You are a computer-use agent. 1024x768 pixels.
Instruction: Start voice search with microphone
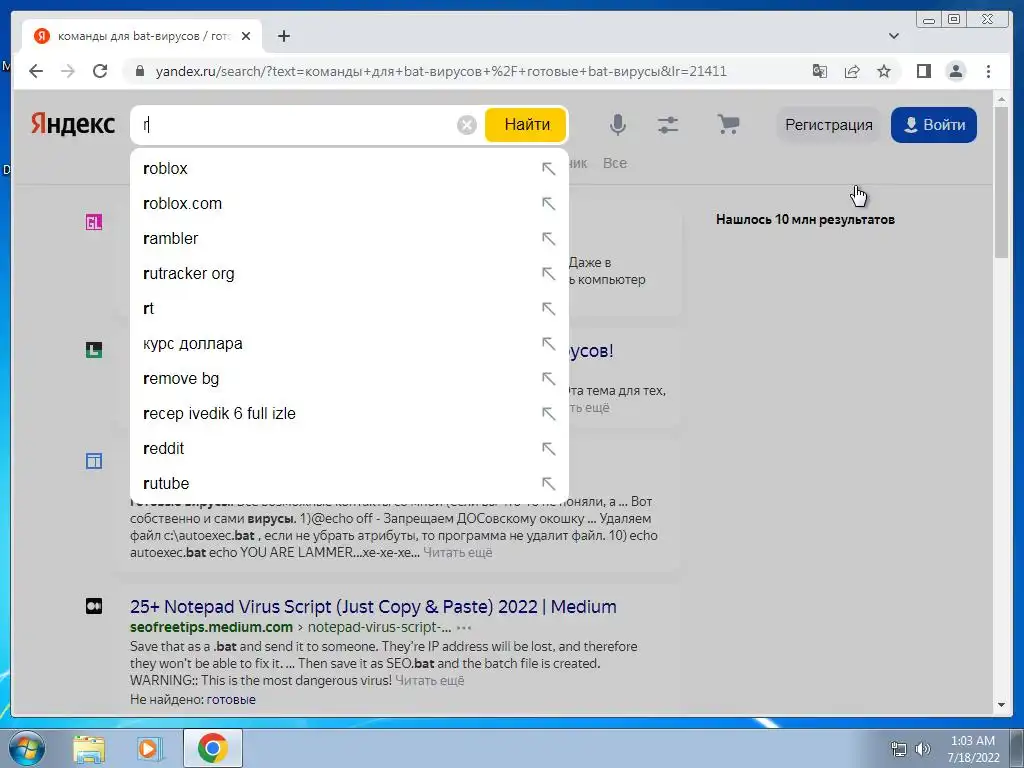point(618,124)
